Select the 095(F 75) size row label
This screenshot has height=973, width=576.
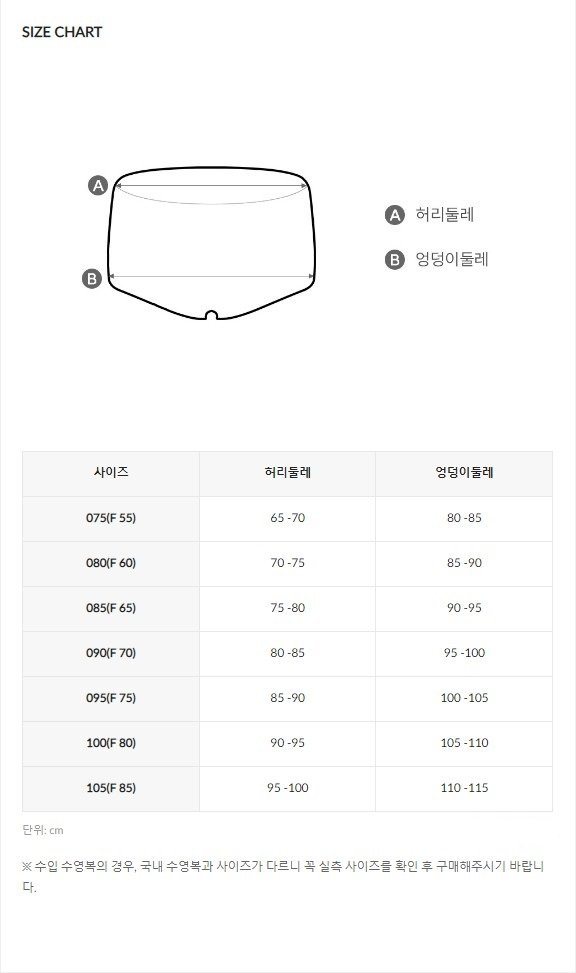[111, 698]
